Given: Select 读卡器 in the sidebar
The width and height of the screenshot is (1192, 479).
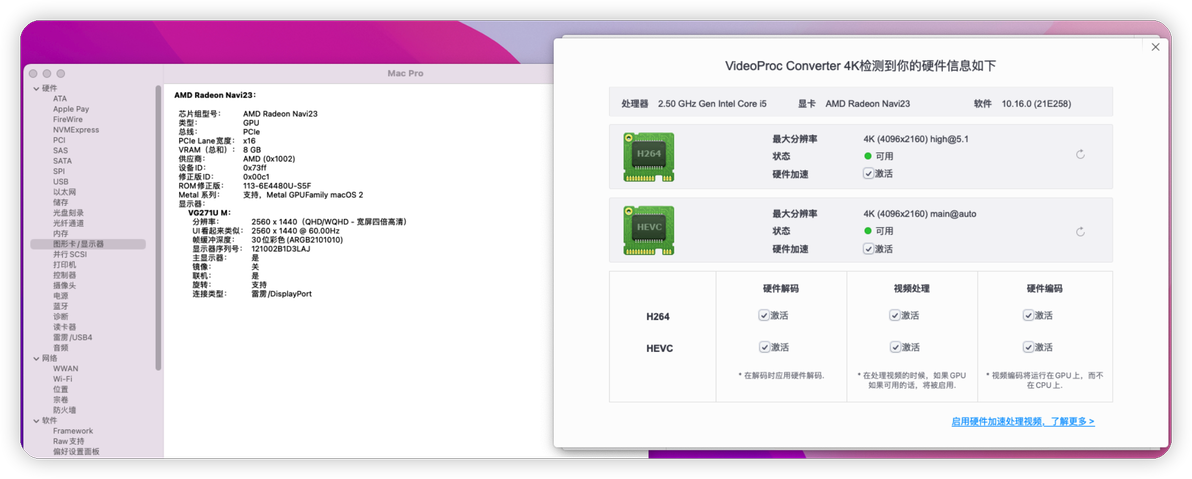Looking at the screenshot, I should coord(64,327).
